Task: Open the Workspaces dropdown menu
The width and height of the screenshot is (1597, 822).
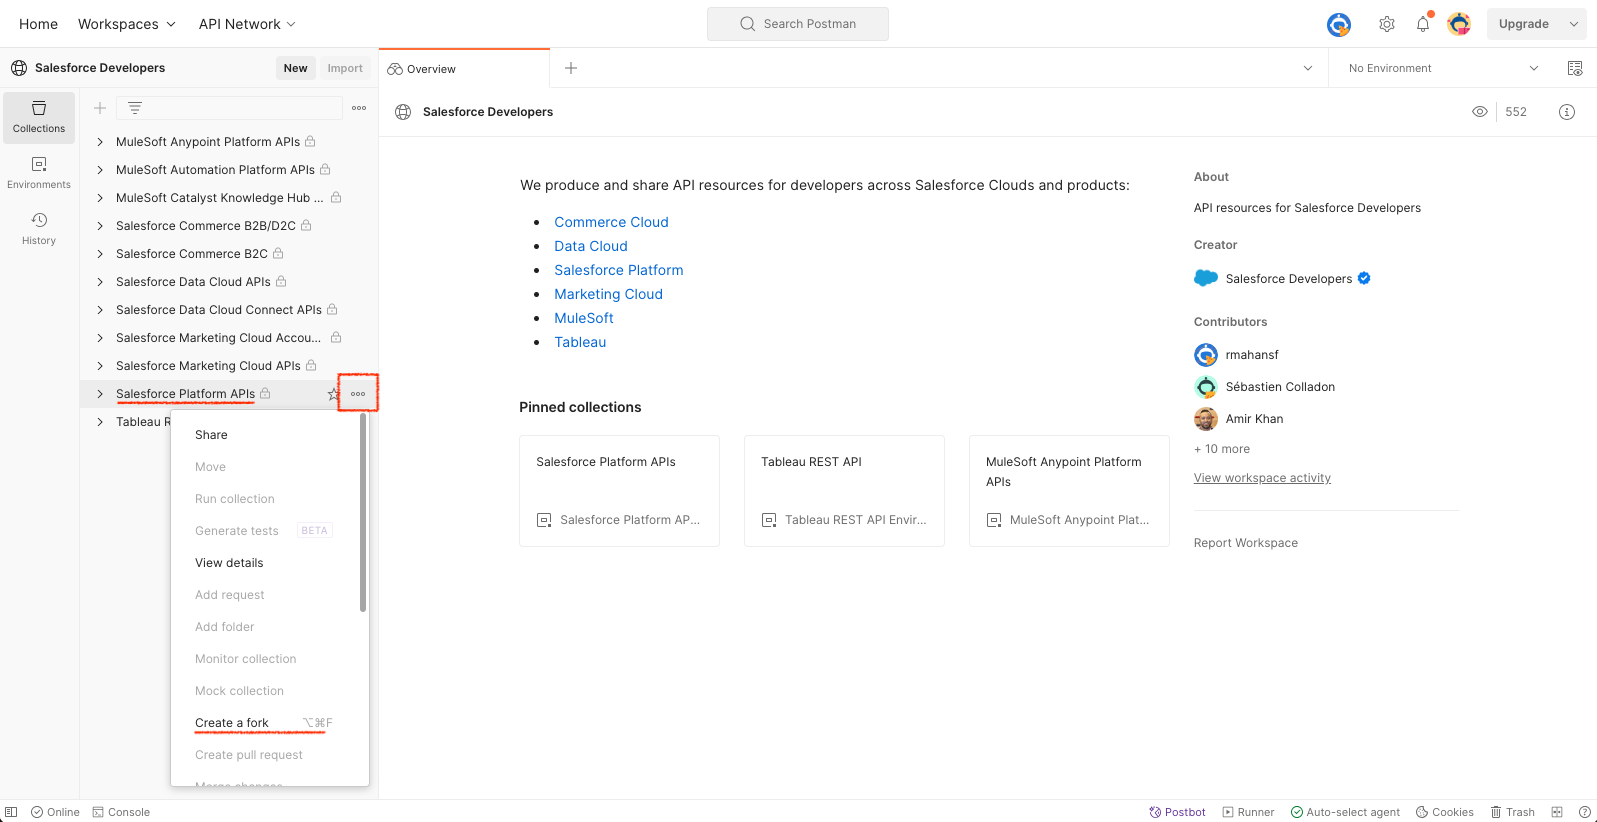Action: coord(126,24)
